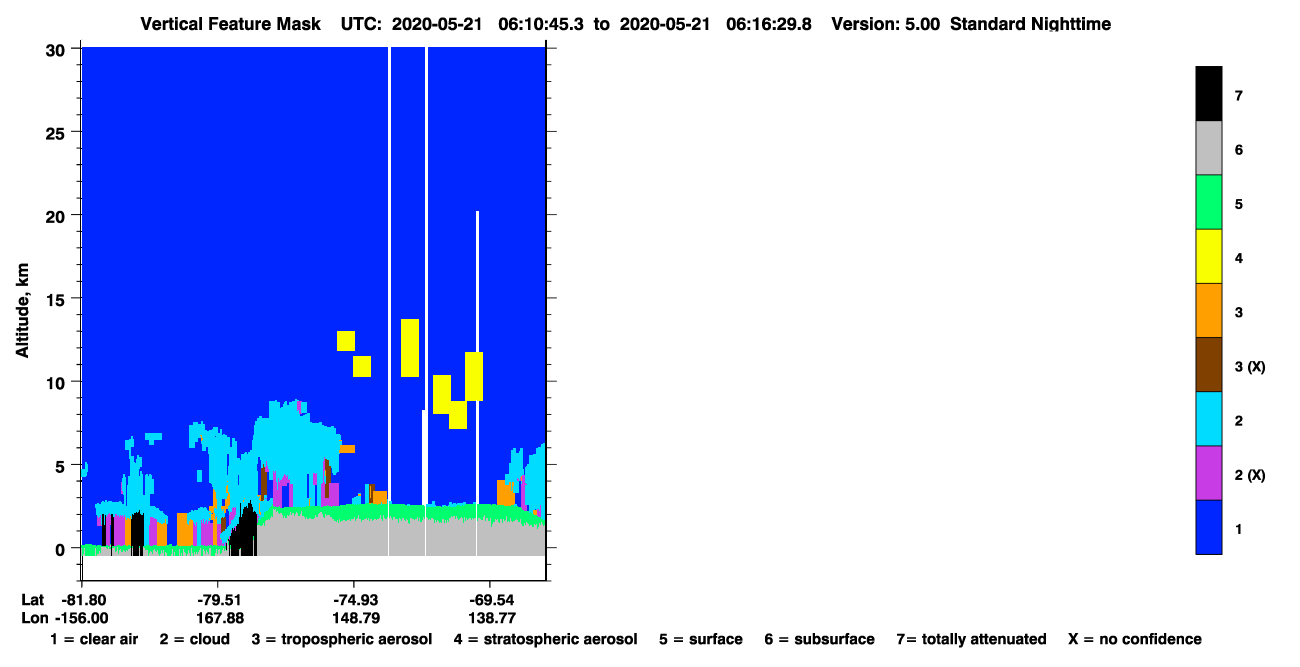Click the '2 = cloud' legend text

pyautogui.click(x=193, y=639)
